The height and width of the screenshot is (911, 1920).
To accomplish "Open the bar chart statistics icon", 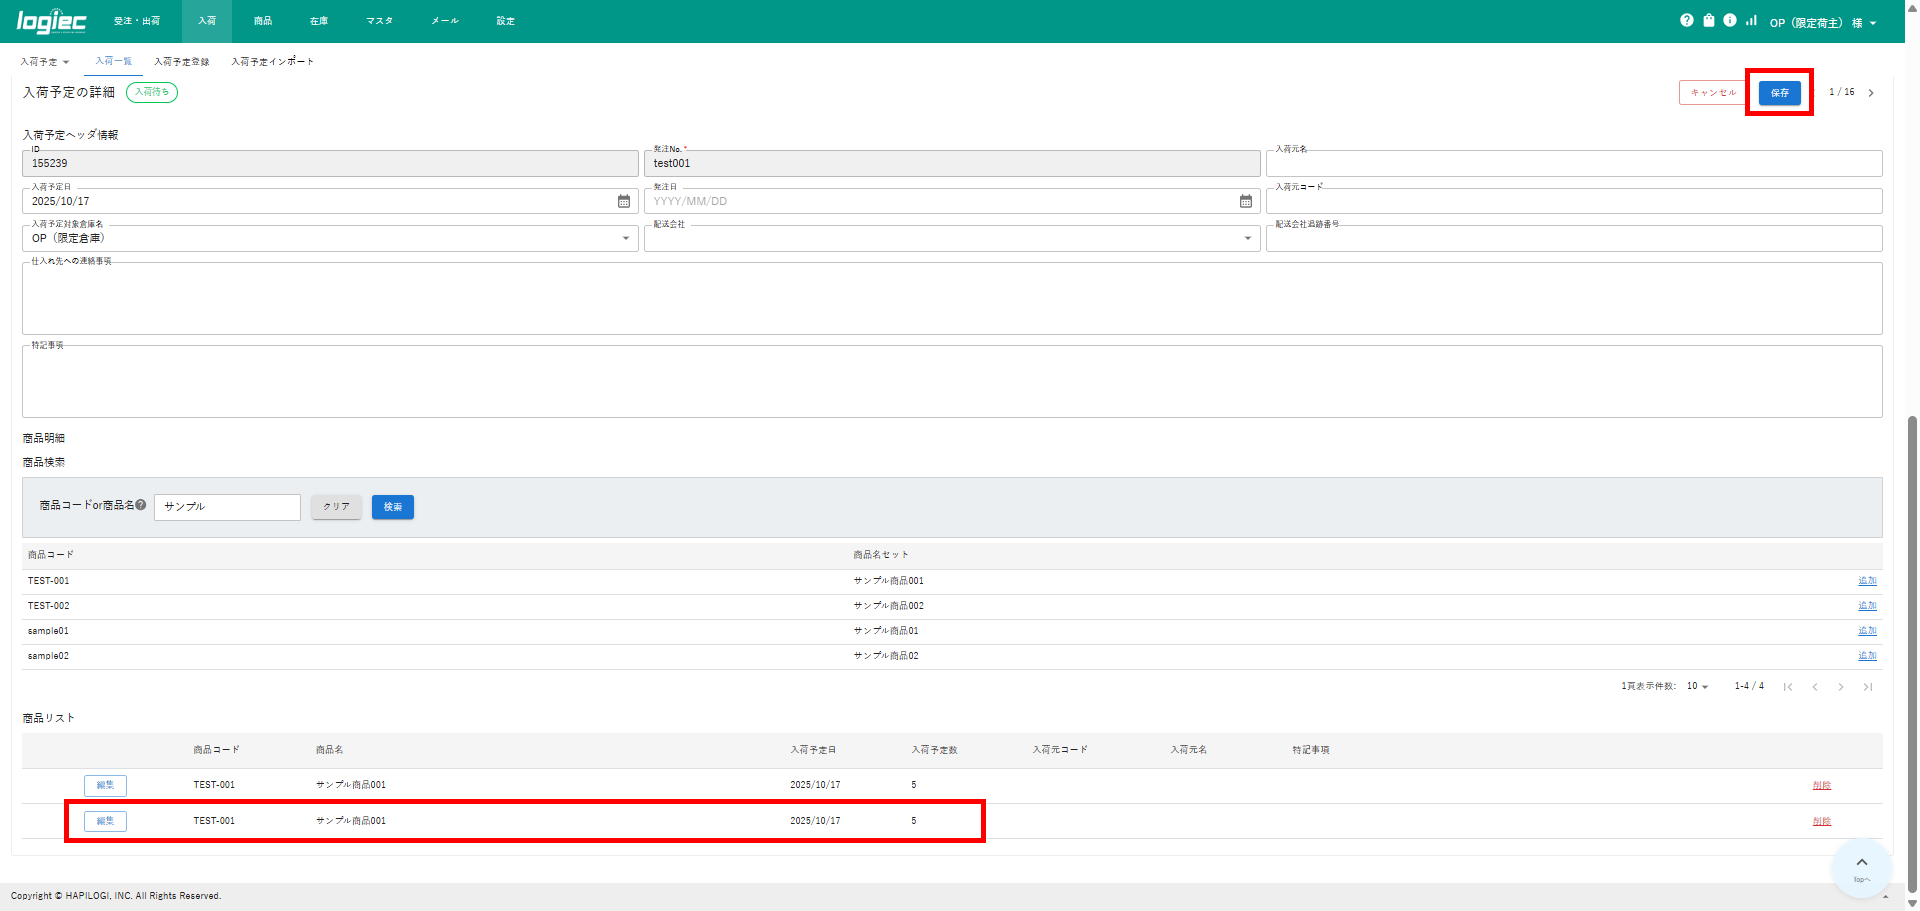I will pyautogui.click(x=1751, y=20).
